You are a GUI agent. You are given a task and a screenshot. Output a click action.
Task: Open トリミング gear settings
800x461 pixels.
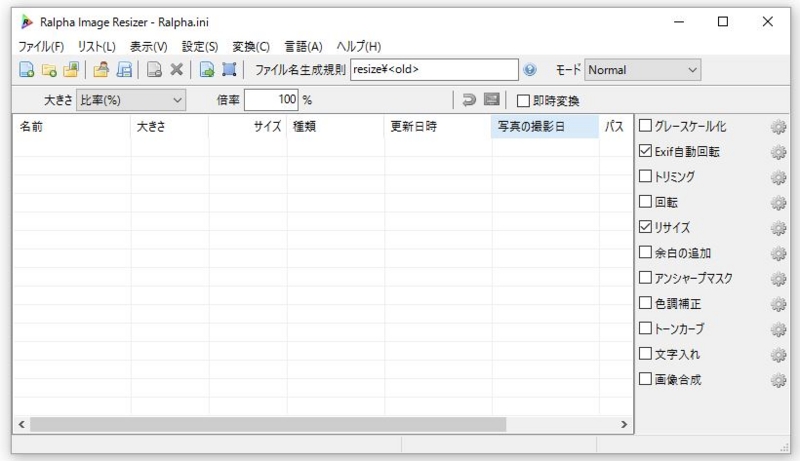click(778, 177)
